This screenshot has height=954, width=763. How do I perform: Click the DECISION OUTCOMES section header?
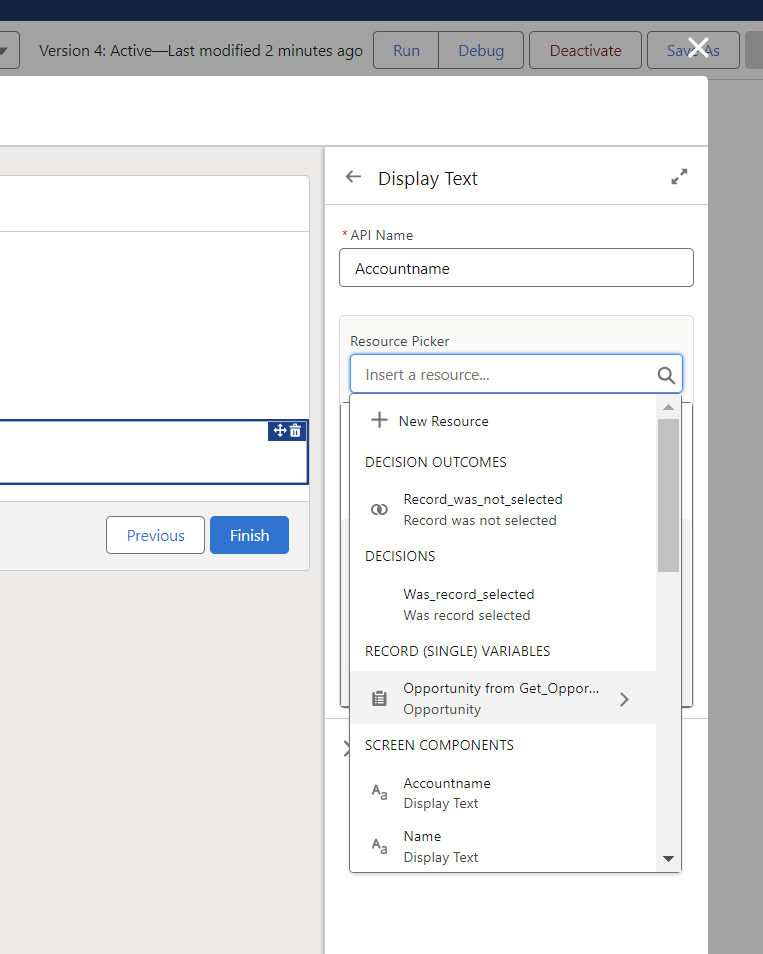pyautogui.click(x=436, y=462)
